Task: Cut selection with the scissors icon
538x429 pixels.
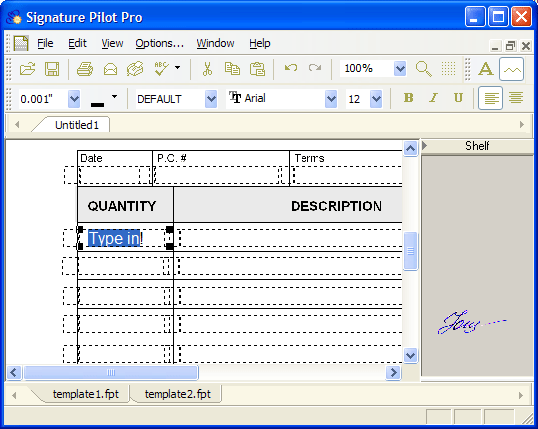Action: [207, 69]
